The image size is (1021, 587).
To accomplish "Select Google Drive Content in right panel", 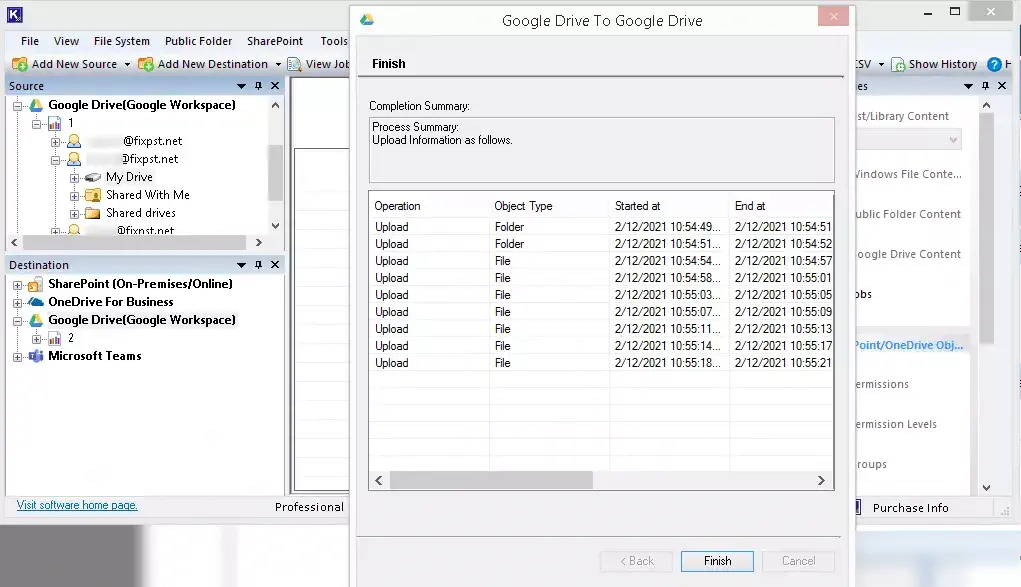I will [x=908, y=254].
